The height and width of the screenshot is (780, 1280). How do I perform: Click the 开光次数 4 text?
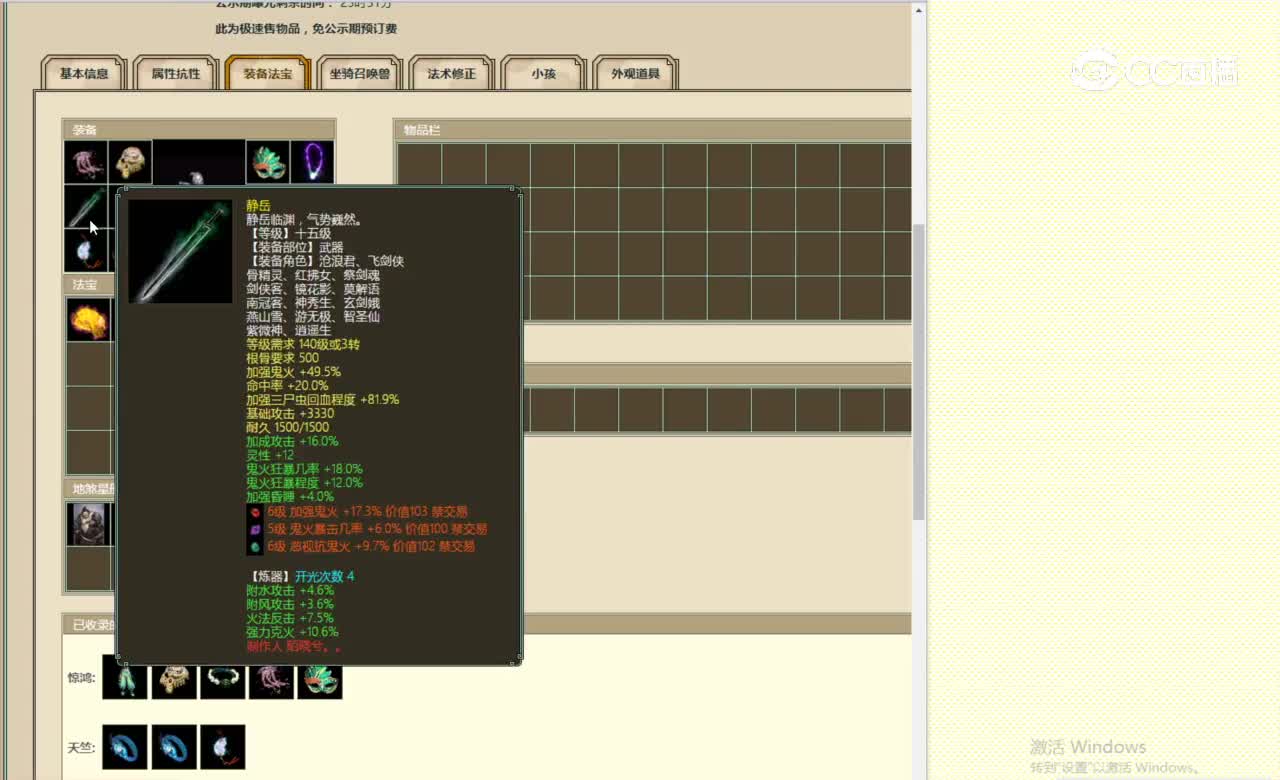[x=324, y=577]
